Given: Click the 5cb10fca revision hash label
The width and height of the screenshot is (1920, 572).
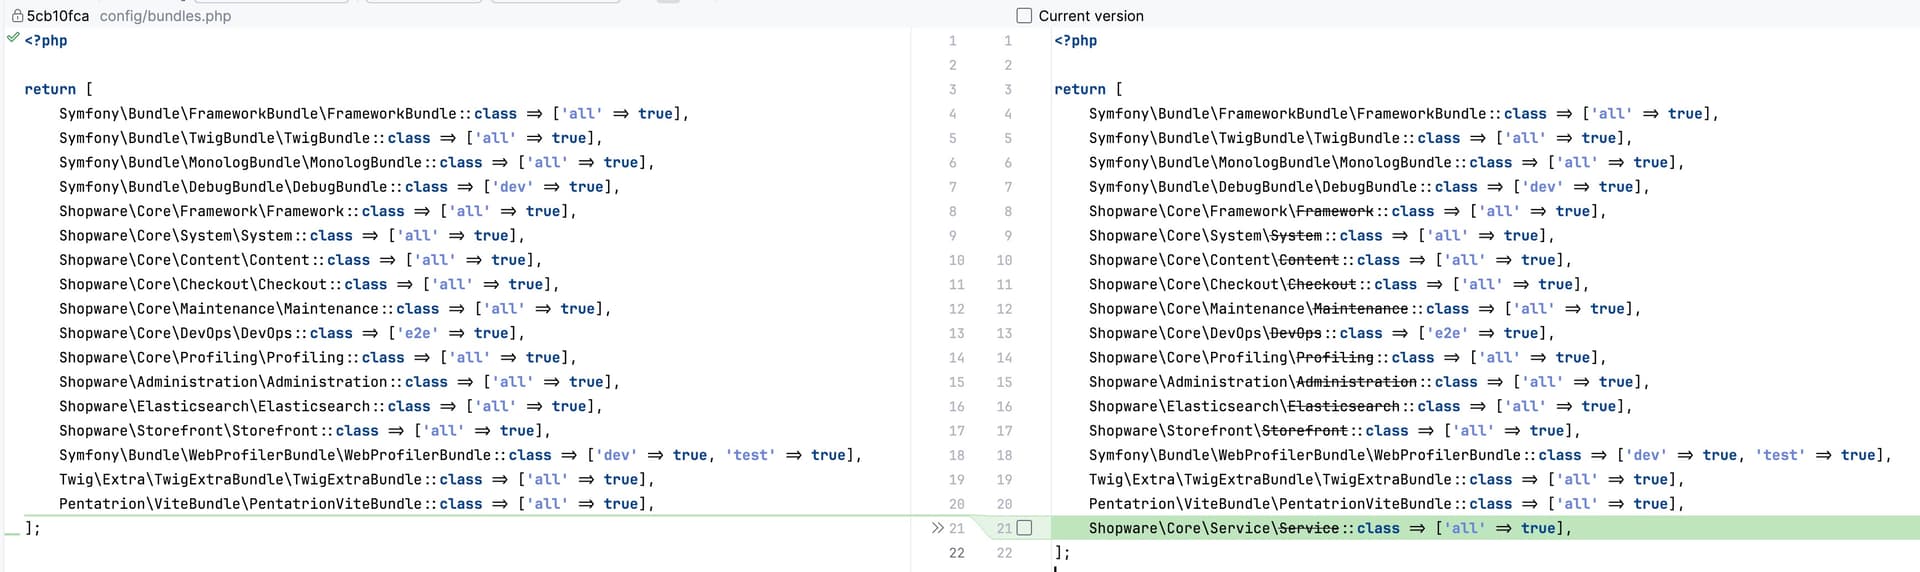Looking at the screenshot, I should point(58,16).
